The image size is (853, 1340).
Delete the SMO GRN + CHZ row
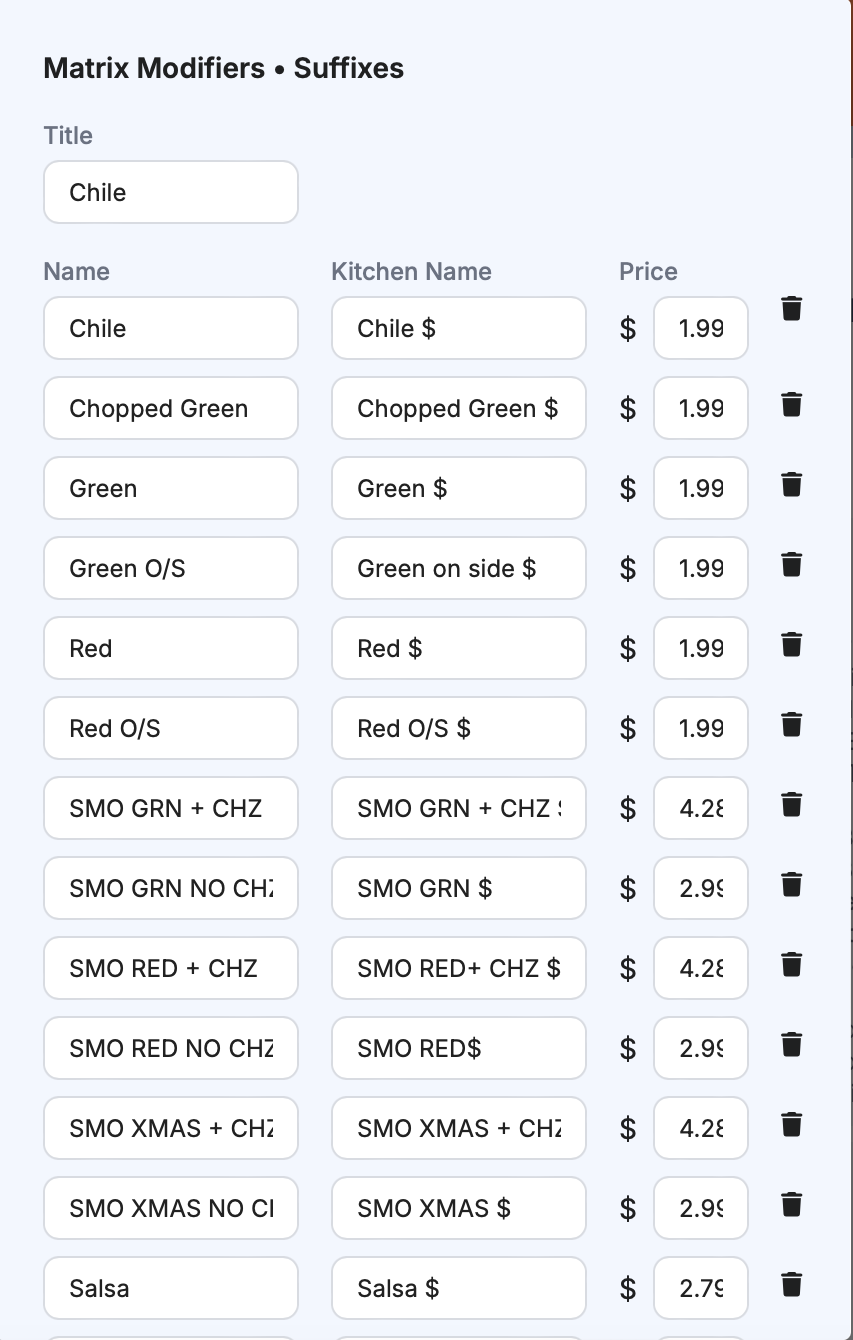pyautogui.click(x=791, y=805)
